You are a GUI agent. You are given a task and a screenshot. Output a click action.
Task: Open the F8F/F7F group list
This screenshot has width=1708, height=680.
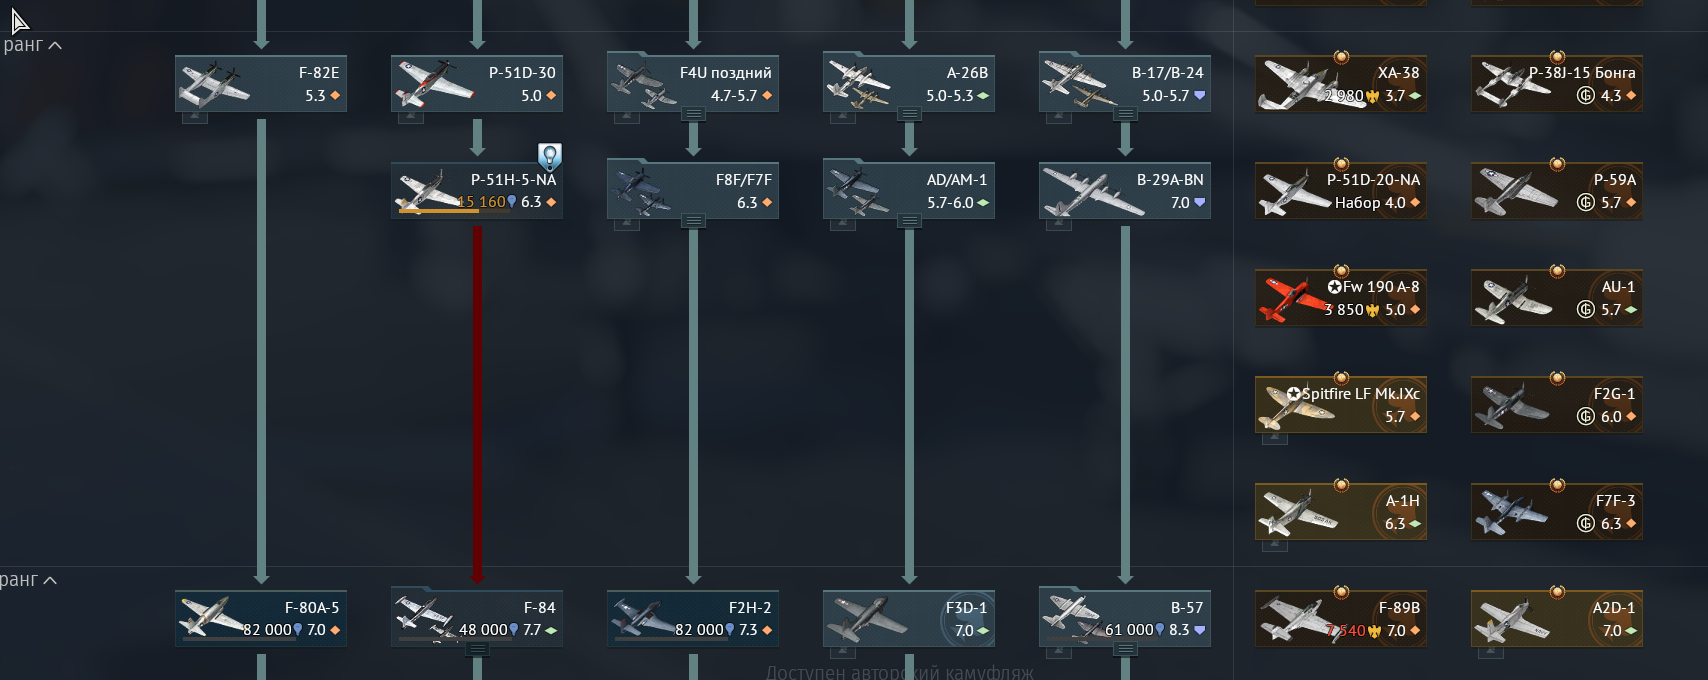pos(693,221)
